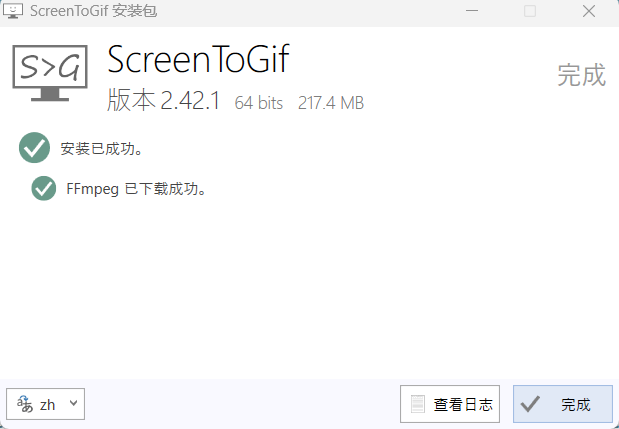Screen dimensions: 619x429
Task: Click the large ScreenToGif heading
Action: (x=198, y=60)
